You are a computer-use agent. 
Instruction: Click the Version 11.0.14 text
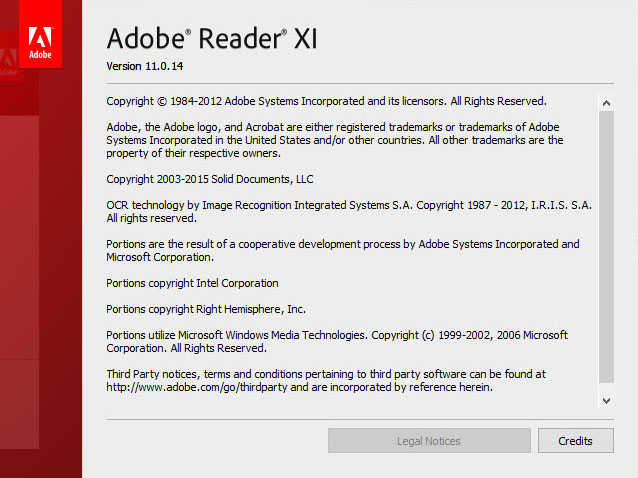[x=145, y=66]
